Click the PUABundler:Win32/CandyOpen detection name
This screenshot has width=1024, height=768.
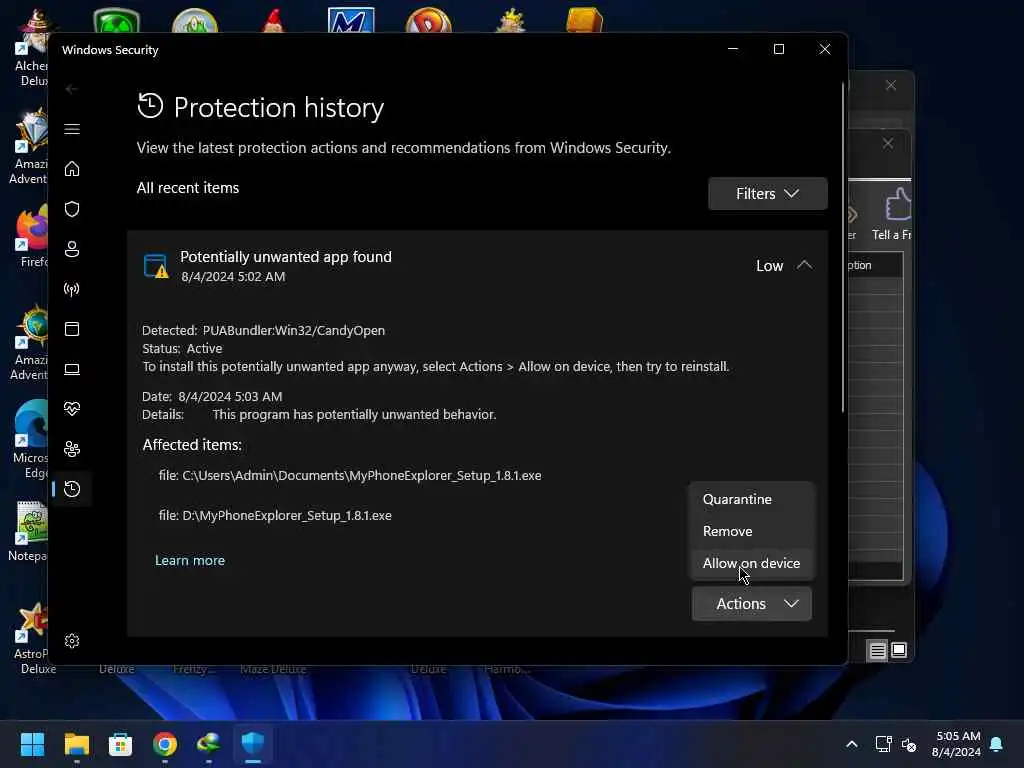tap(293, 330)
